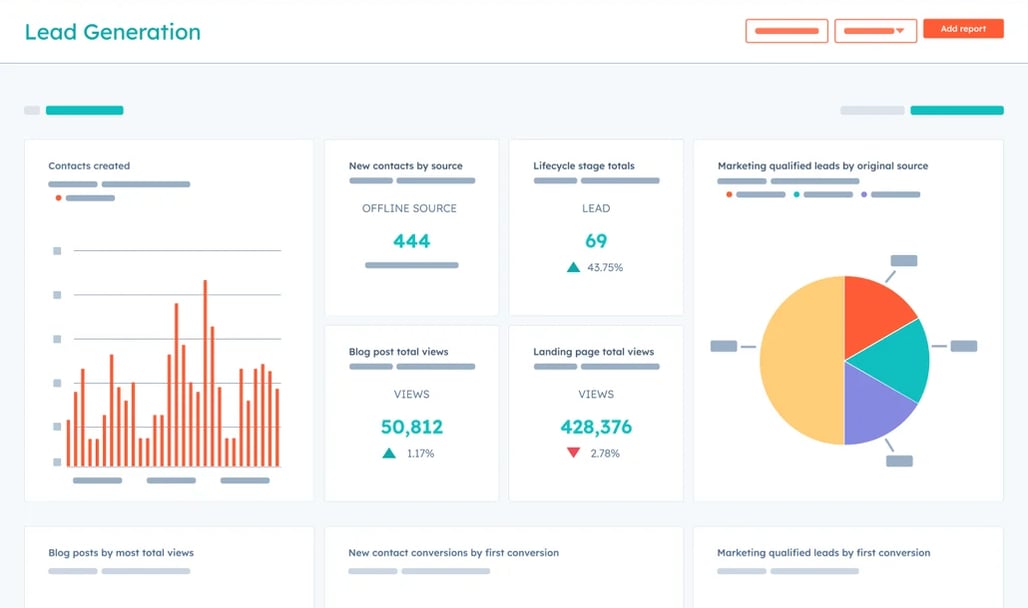The height and width of the screenshot is (608, 1028).
Task: Toggle the teal filter pill at dashboard top left
Action: click(x=84, y=110)
